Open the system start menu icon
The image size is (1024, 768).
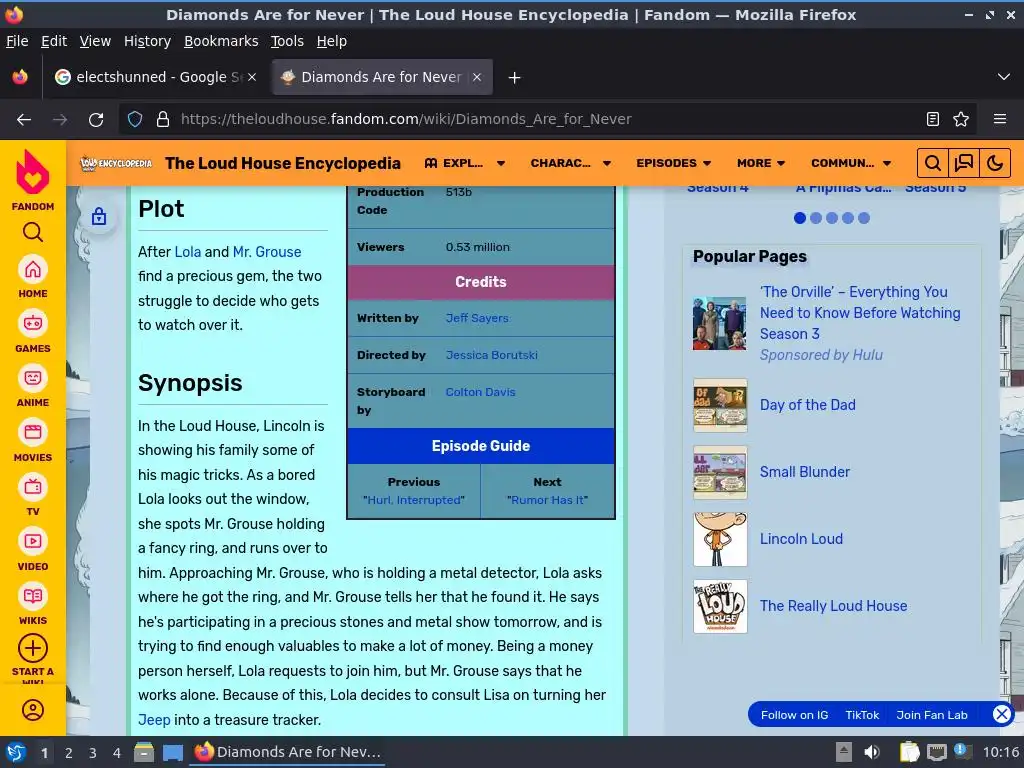tap(16, 752)
